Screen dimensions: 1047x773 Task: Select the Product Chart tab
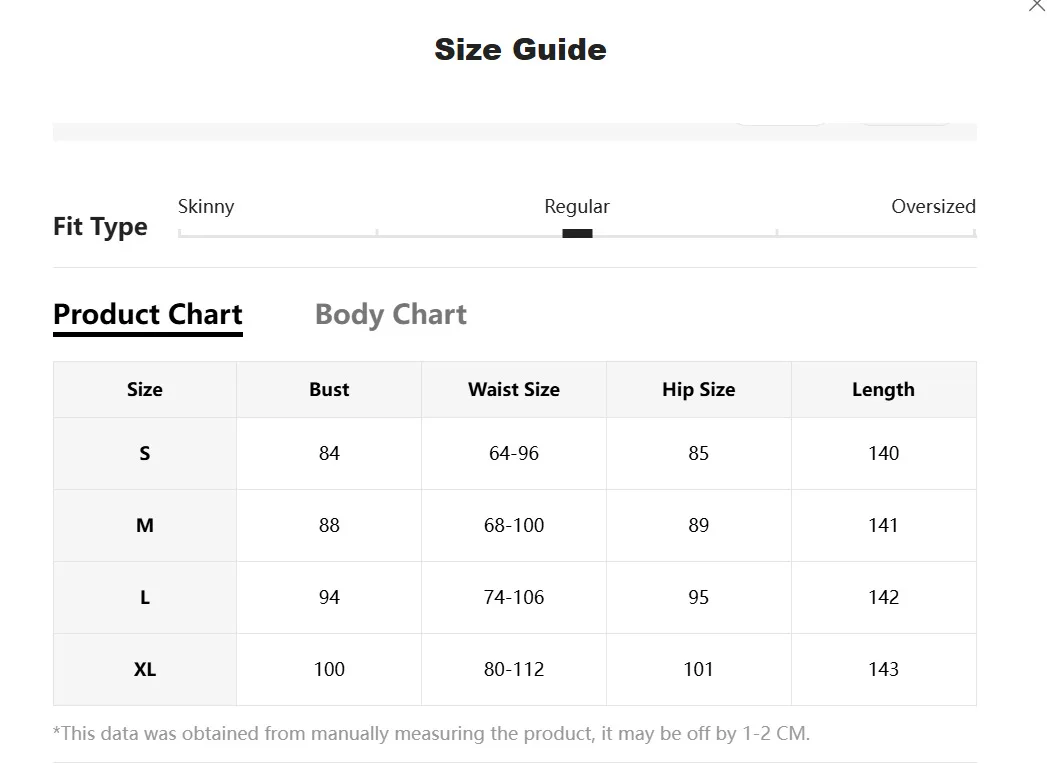[148, 314]
